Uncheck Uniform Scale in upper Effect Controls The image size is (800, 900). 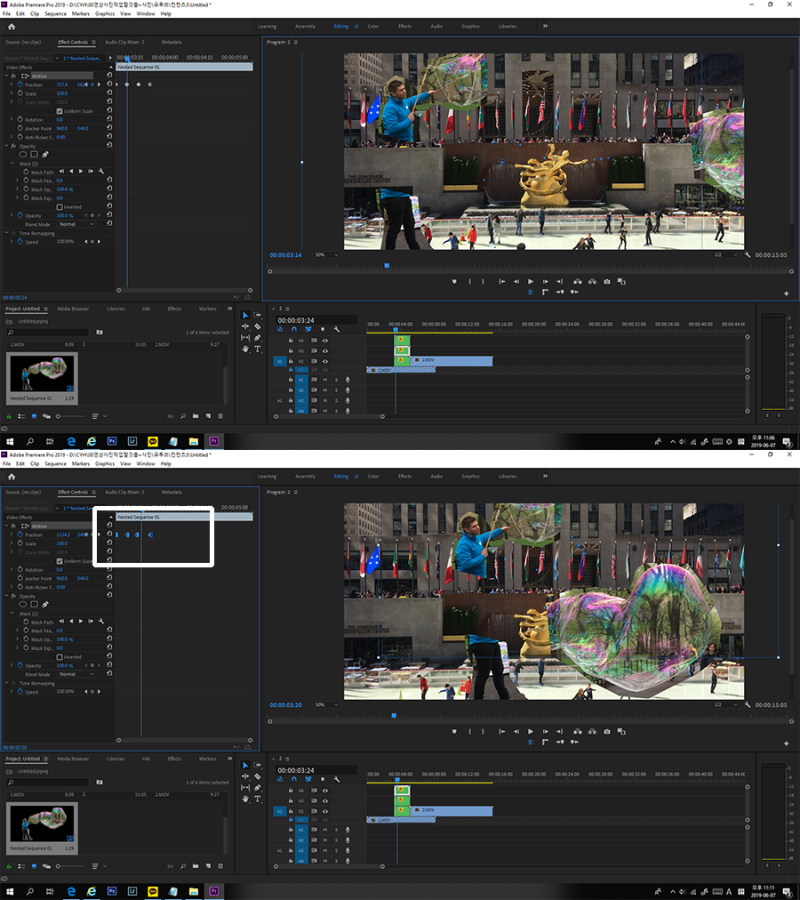59,111
